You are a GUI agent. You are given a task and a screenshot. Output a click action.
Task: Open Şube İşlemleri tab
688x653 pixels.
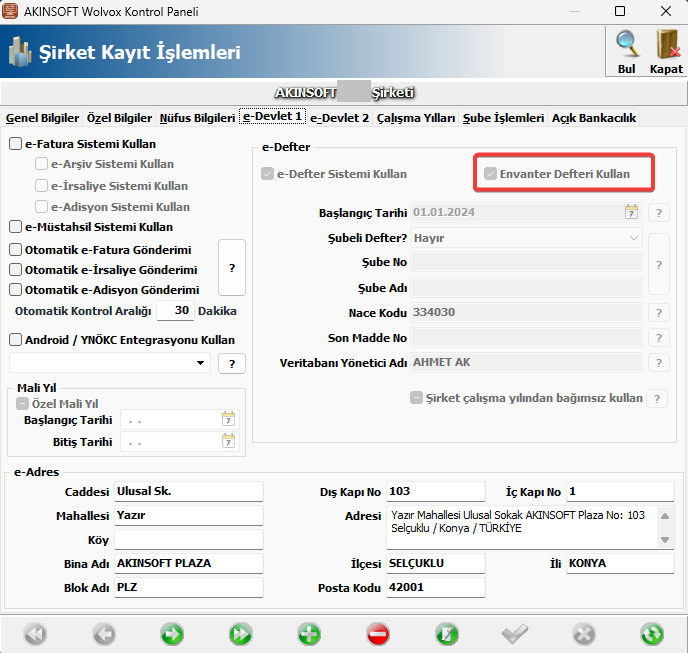[x=503, y=118]
